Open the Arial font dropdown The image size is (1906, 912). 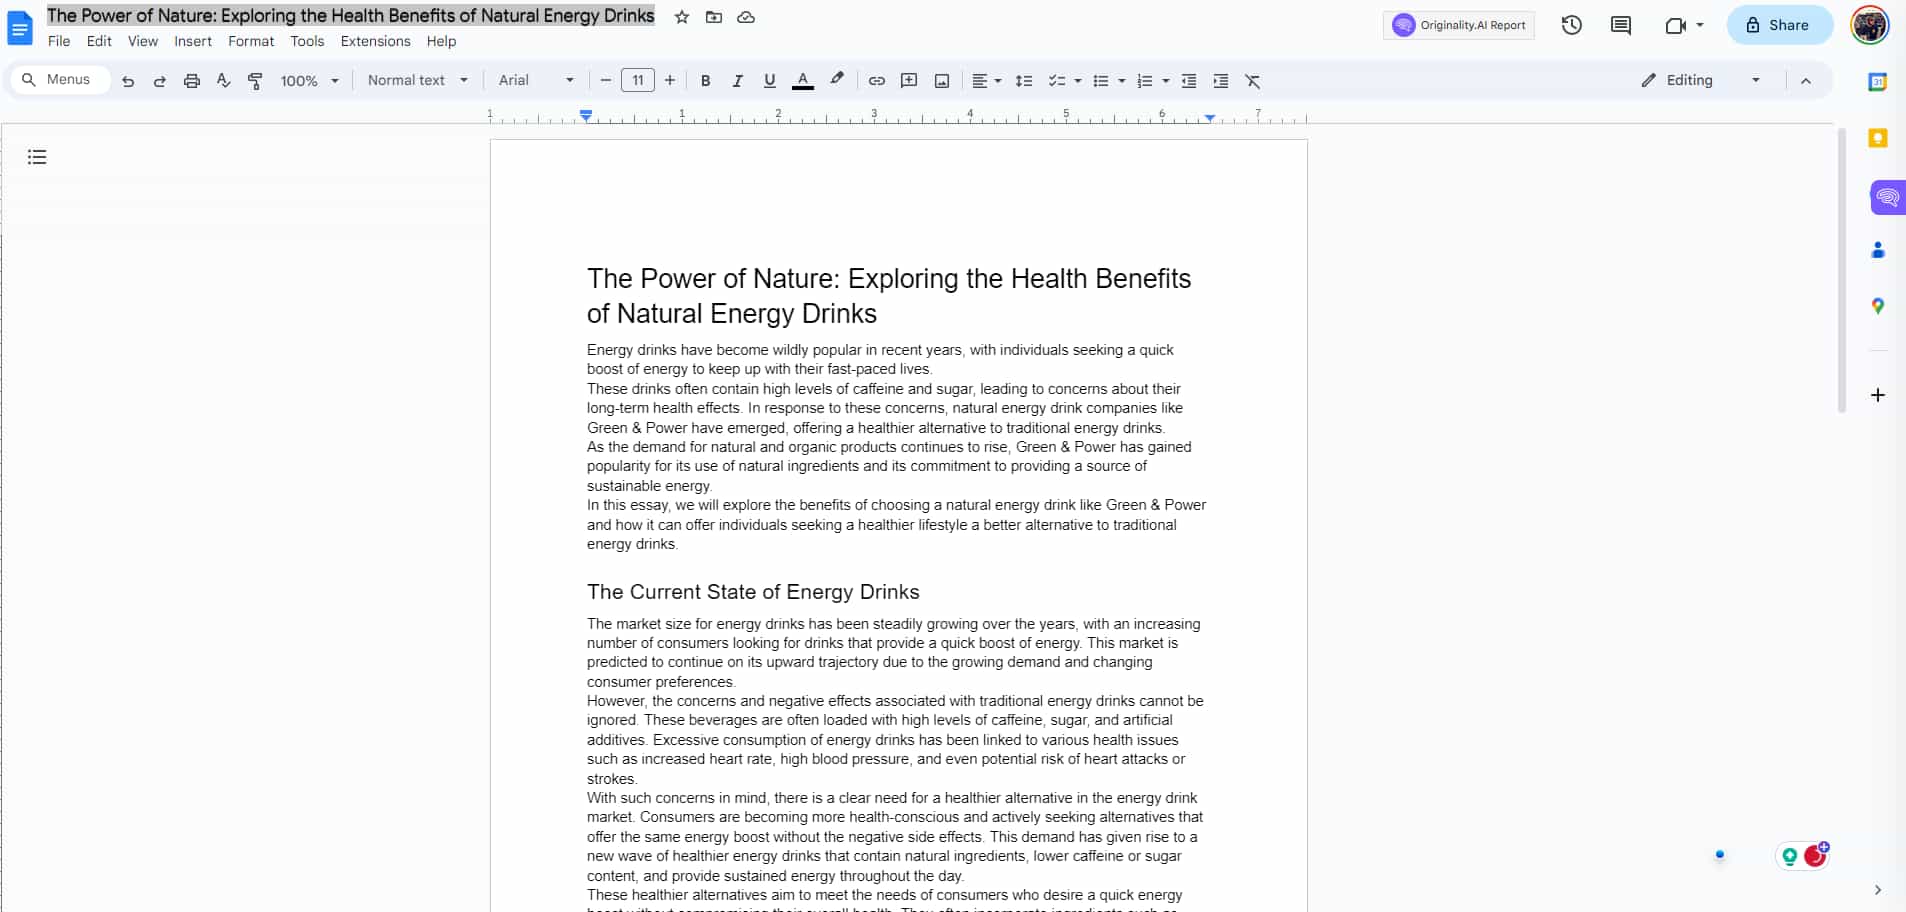click(x=535, y=80)
